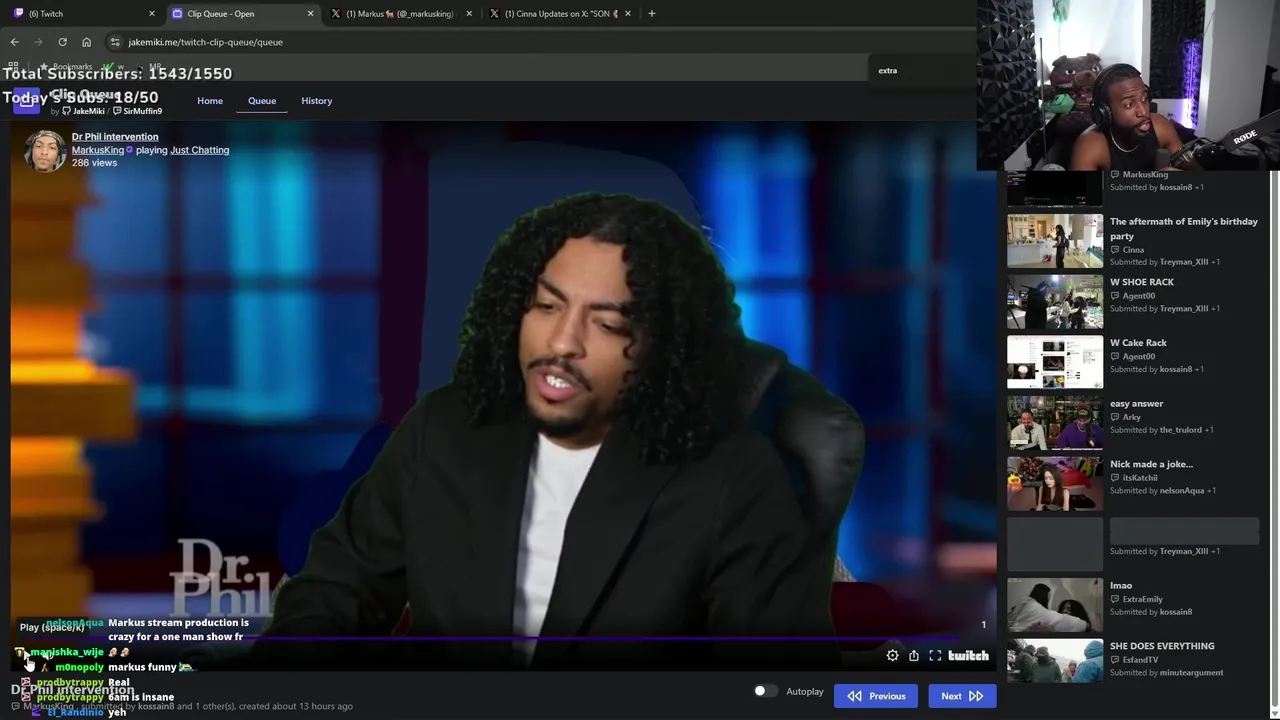Open SirMuffin9 Twitch link

[137, 111]
